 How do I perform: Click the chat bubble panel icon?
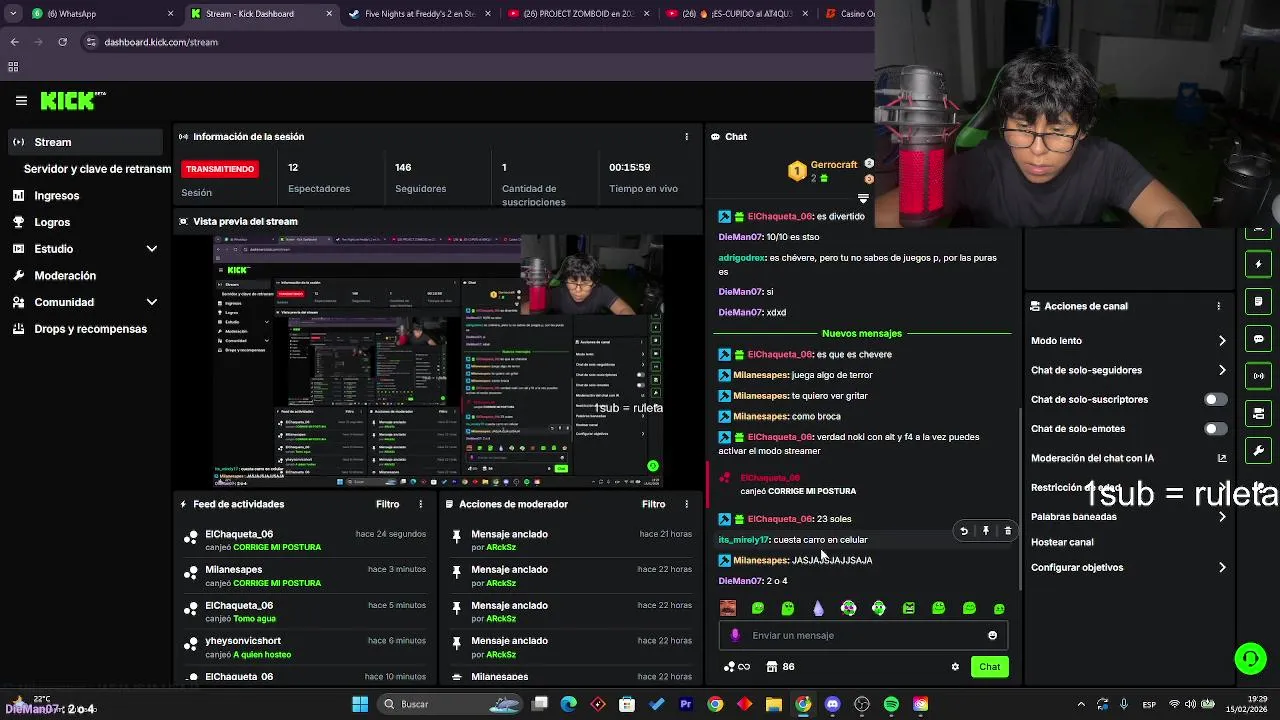(x=1258, y=339)
